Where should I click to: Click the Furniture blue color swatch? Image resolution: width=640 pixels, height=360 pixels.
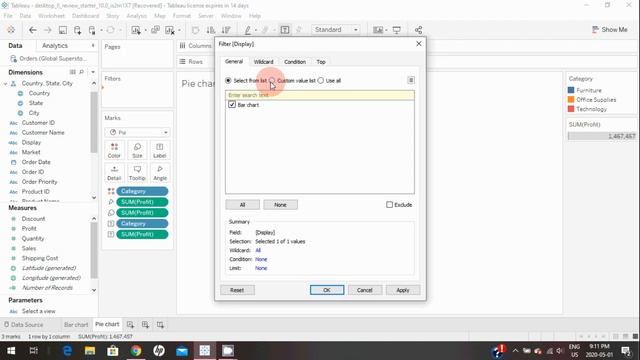click(571, 90)
